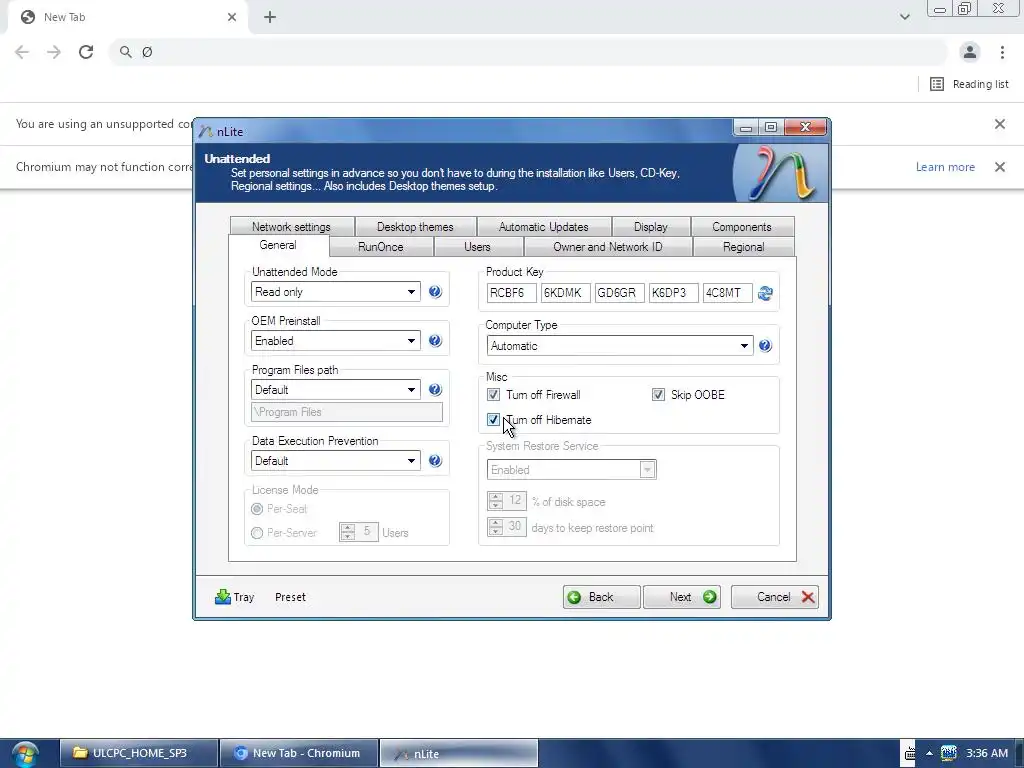Screen dimensions: 1024x768
Task: Switch to the Network settings tab
Action: click(x=291, y=227)
